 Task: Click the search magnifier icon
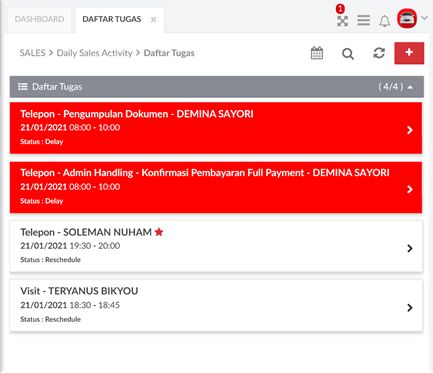[348, 53]
